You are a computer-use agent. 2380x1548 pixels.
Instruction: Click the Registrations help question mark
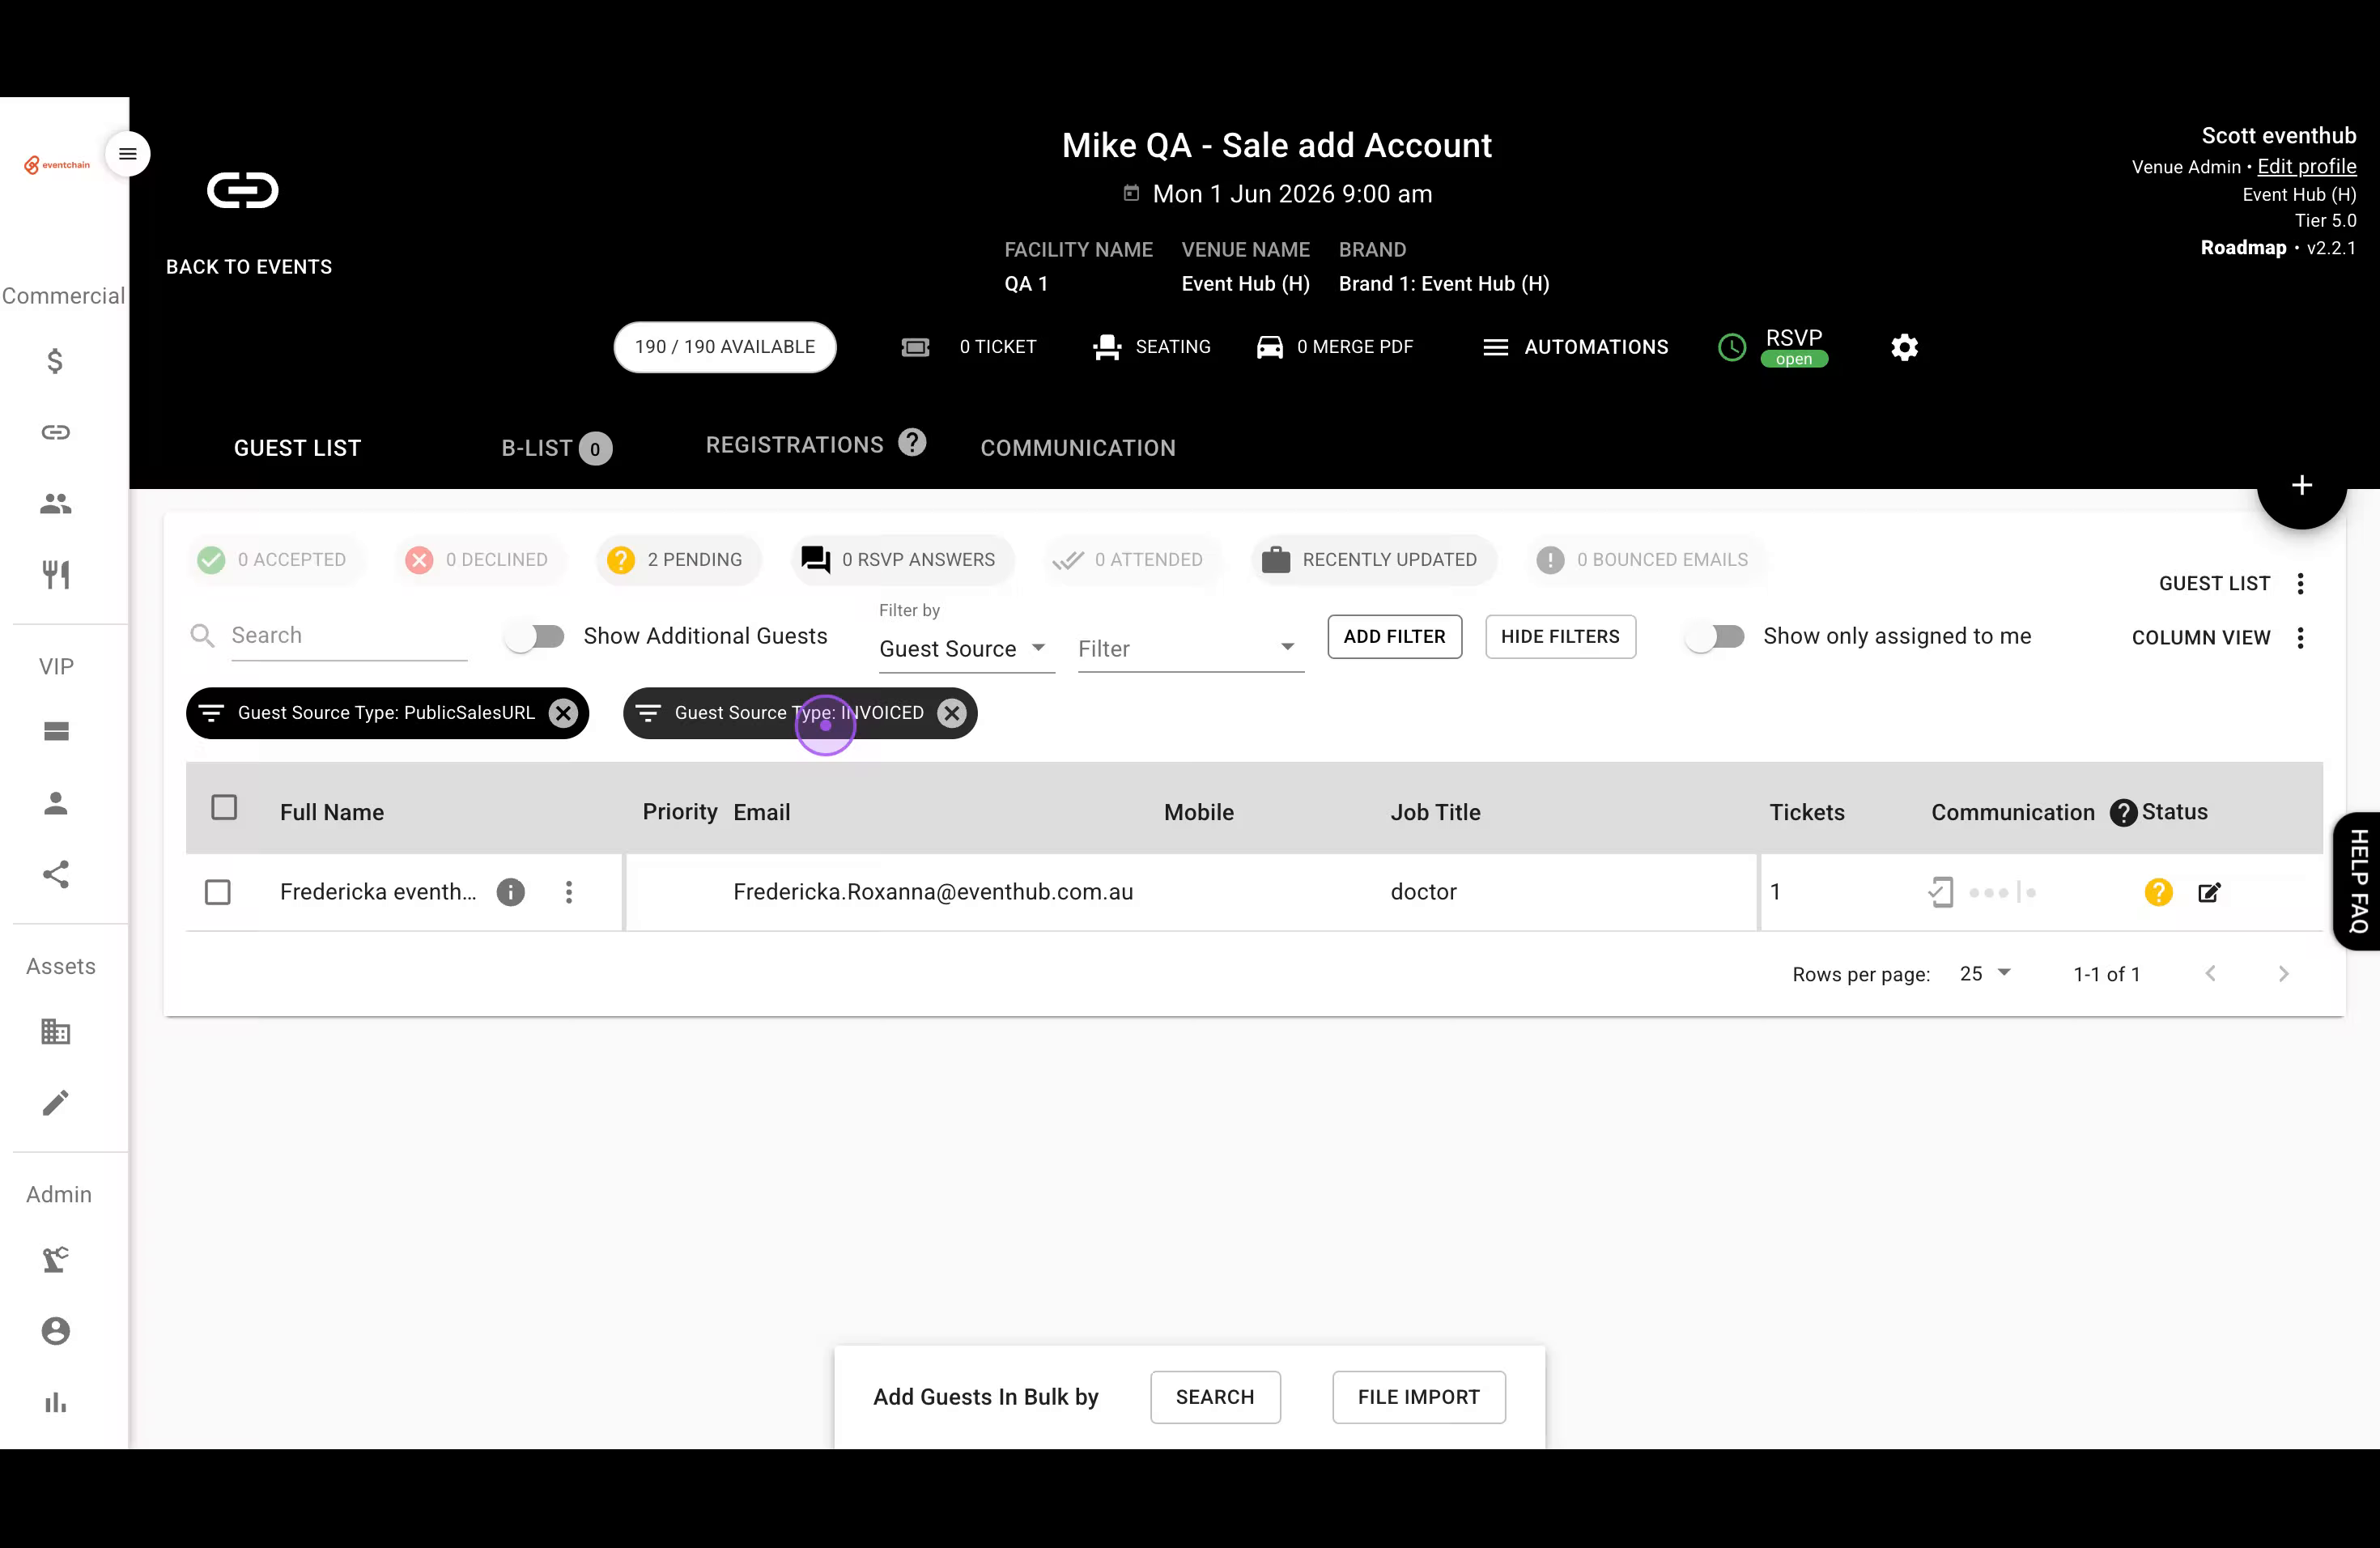click(912, 442)
